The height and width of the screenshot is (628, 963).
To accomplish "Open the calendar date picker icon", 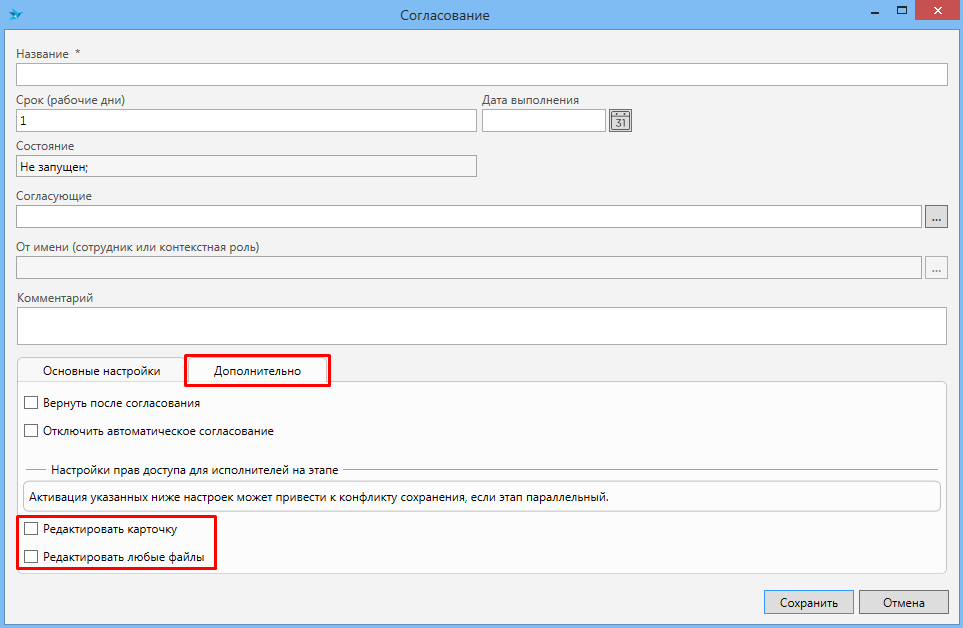I will [x=621, y=121].
